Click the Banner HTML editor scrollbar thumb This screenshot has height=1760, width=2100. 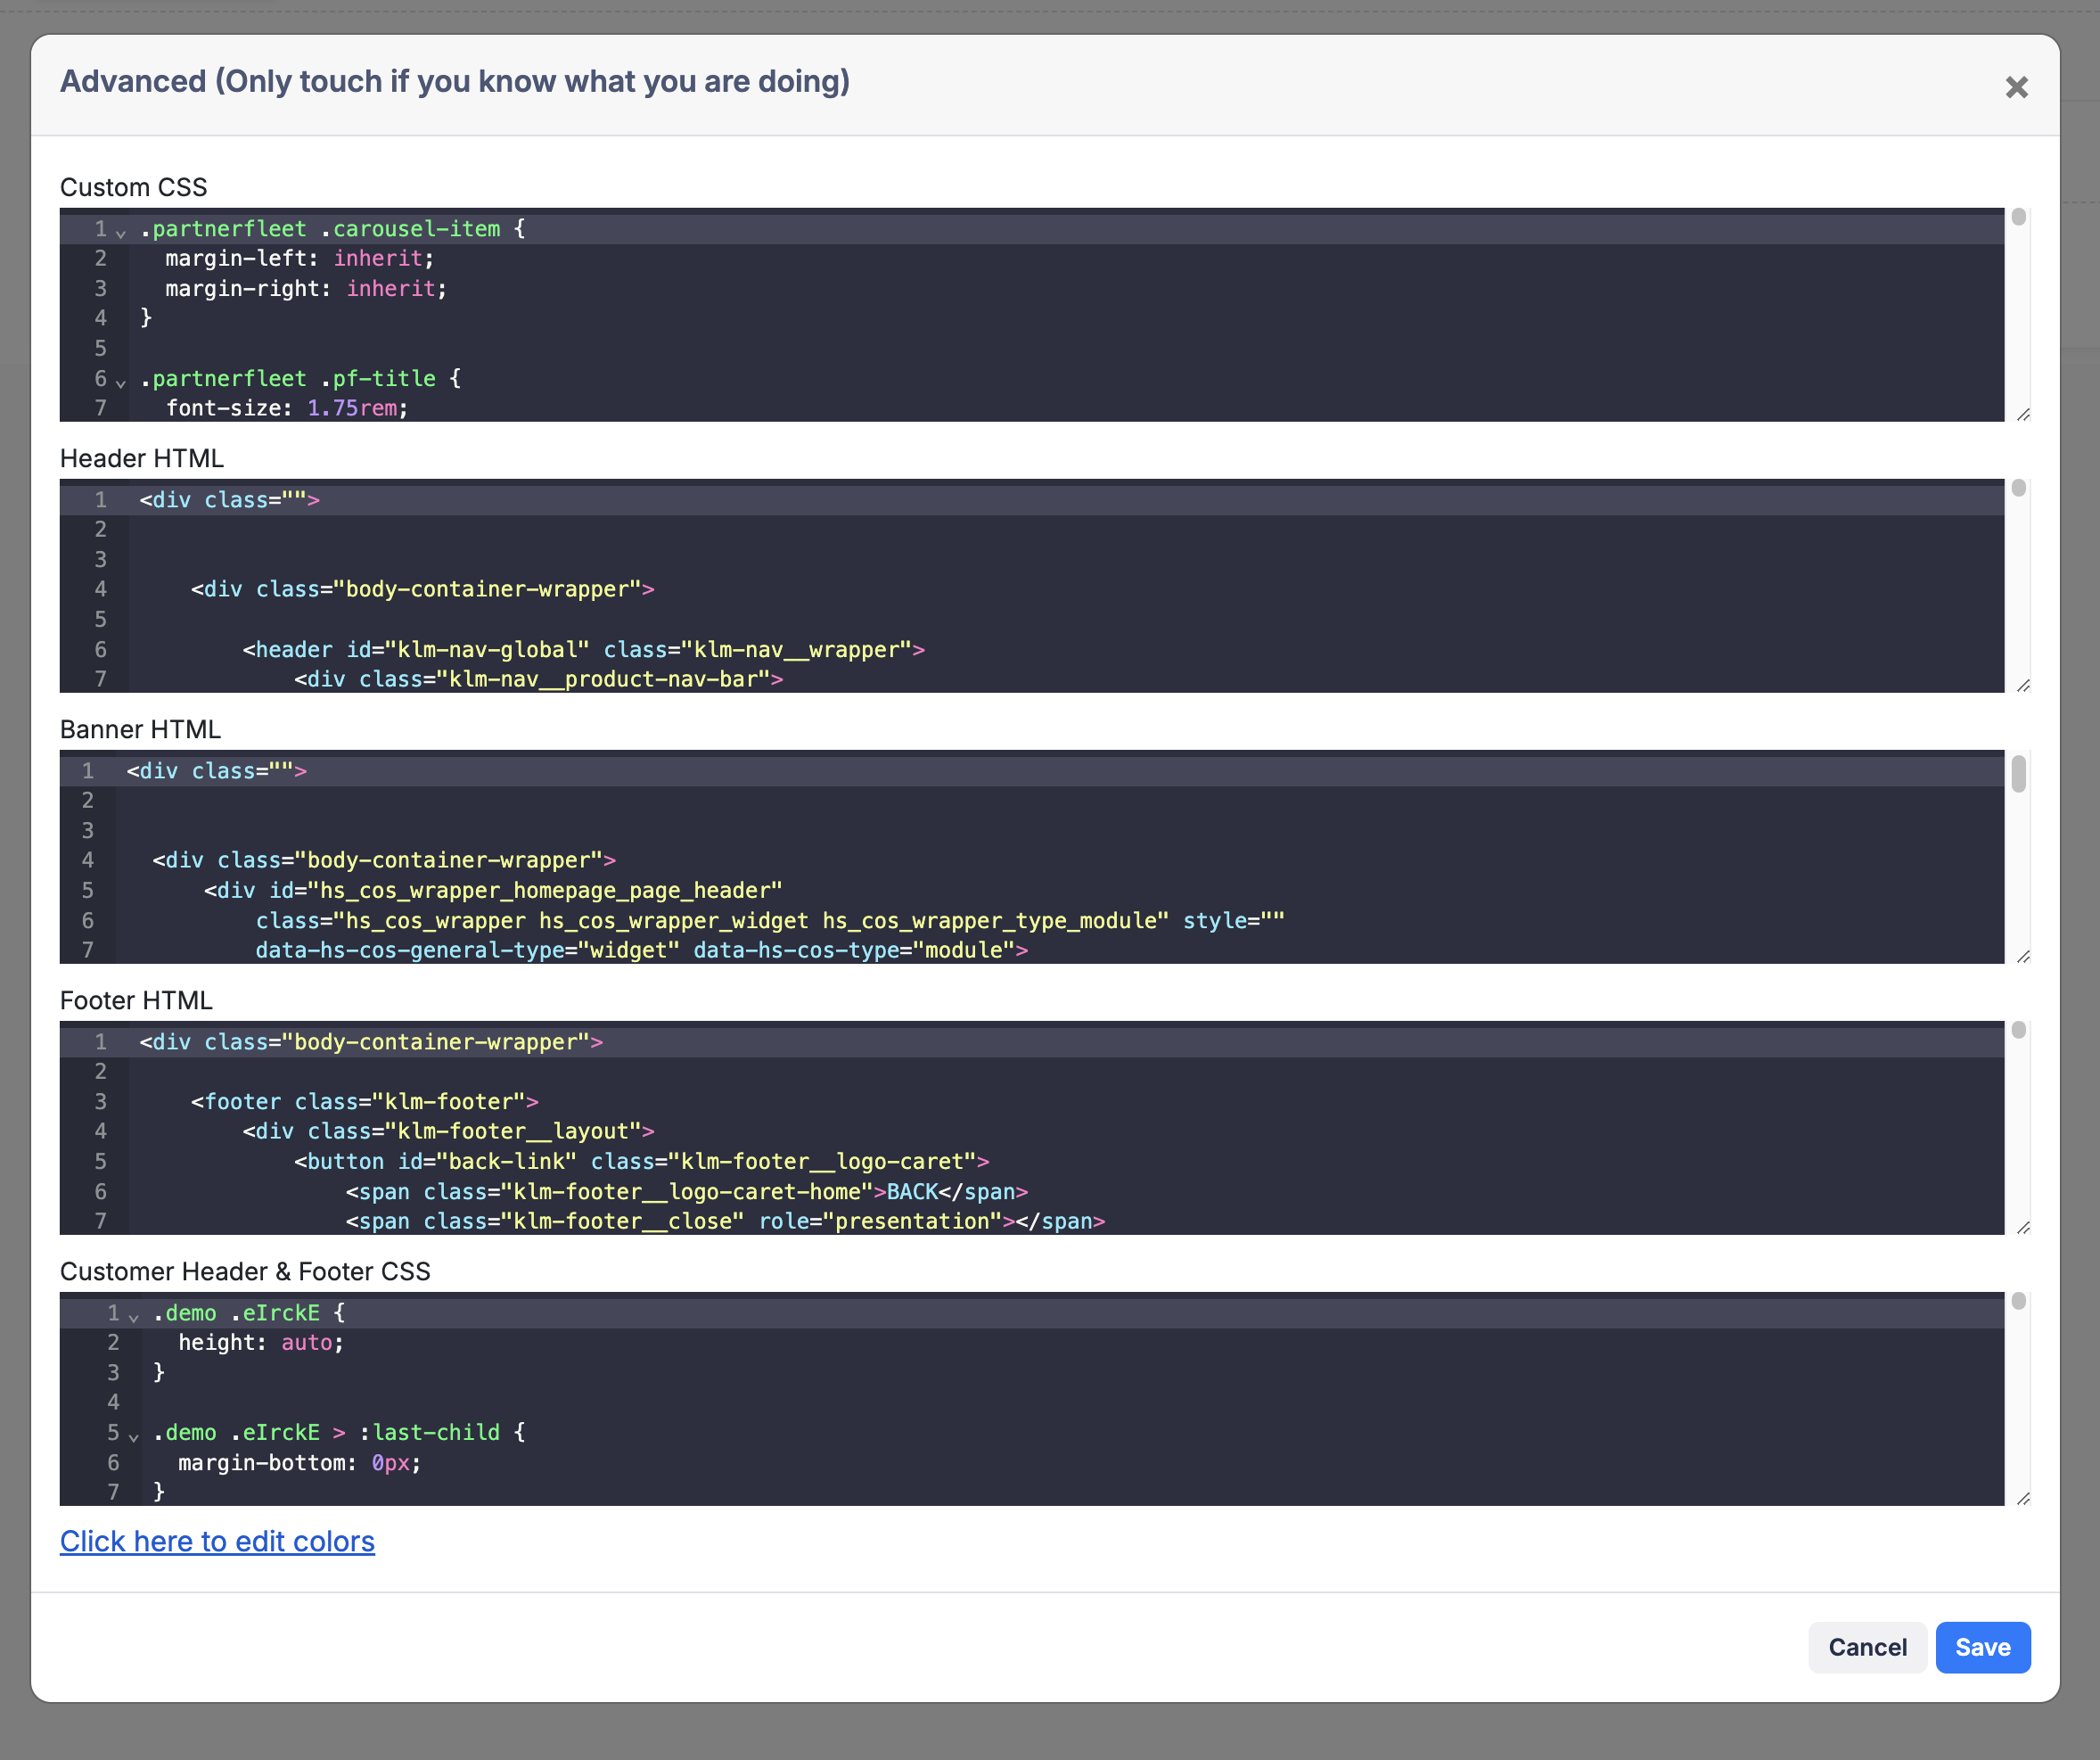click(x=2019, y=774)
